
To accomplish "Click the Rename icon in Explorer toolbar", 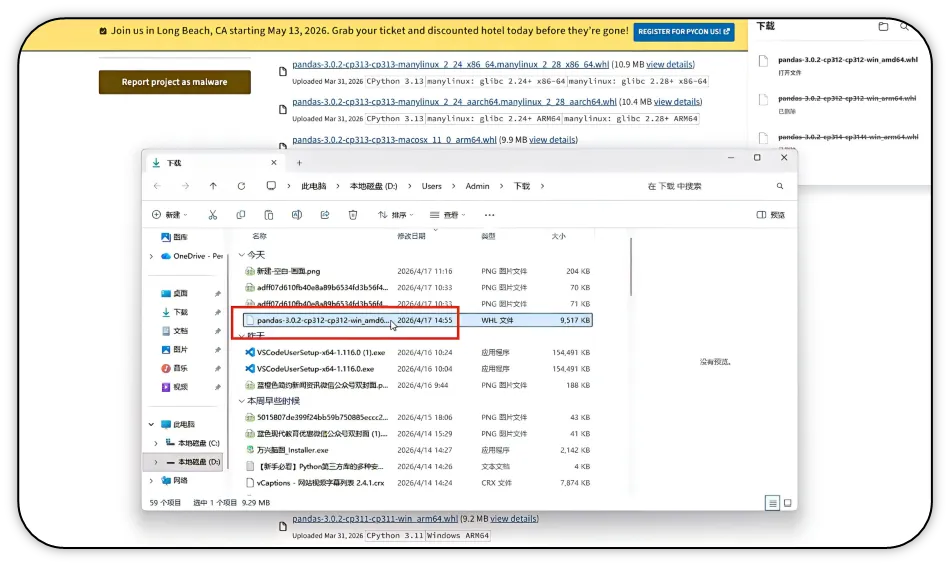I will point(296,215).
